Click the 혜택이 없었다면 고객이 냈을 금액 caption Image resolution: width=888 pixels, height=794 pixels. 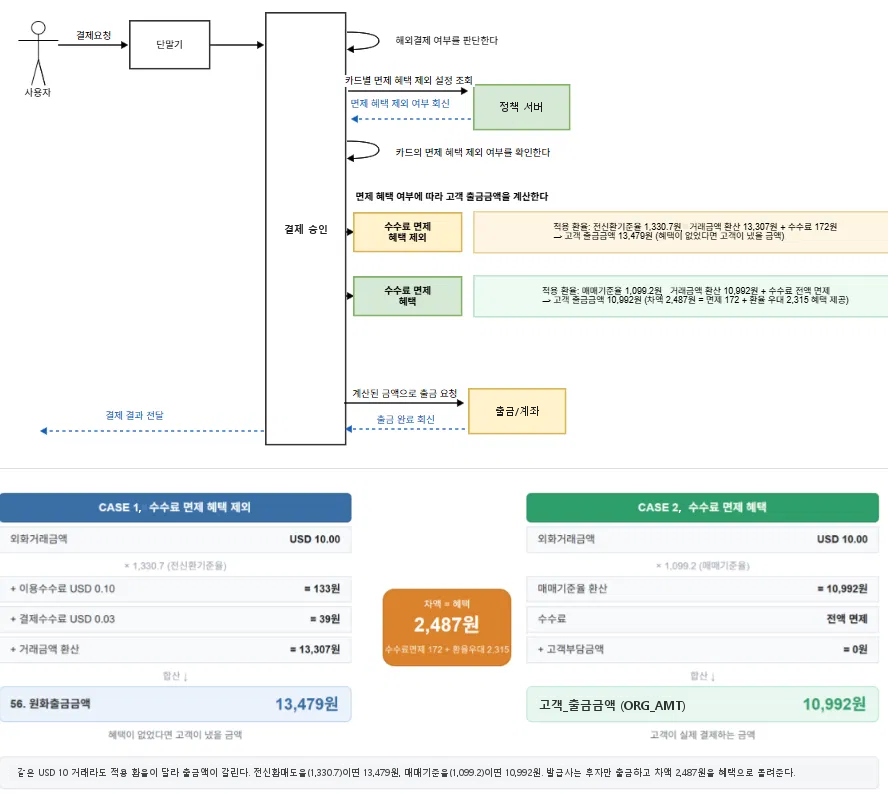point(175,735)
